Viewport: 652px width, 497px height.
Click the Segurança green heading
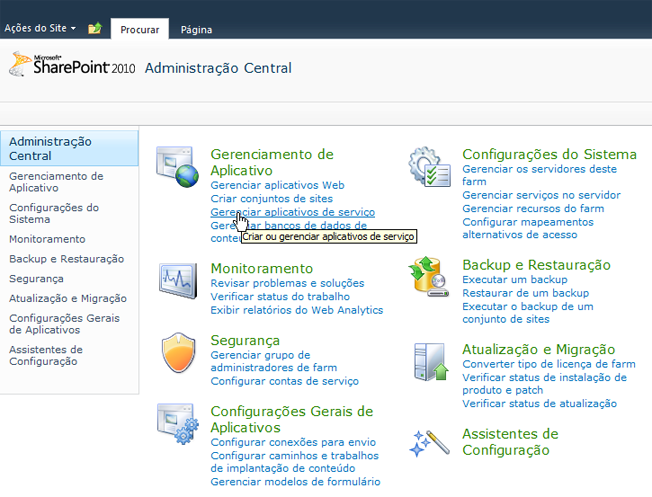coord(245,340)
